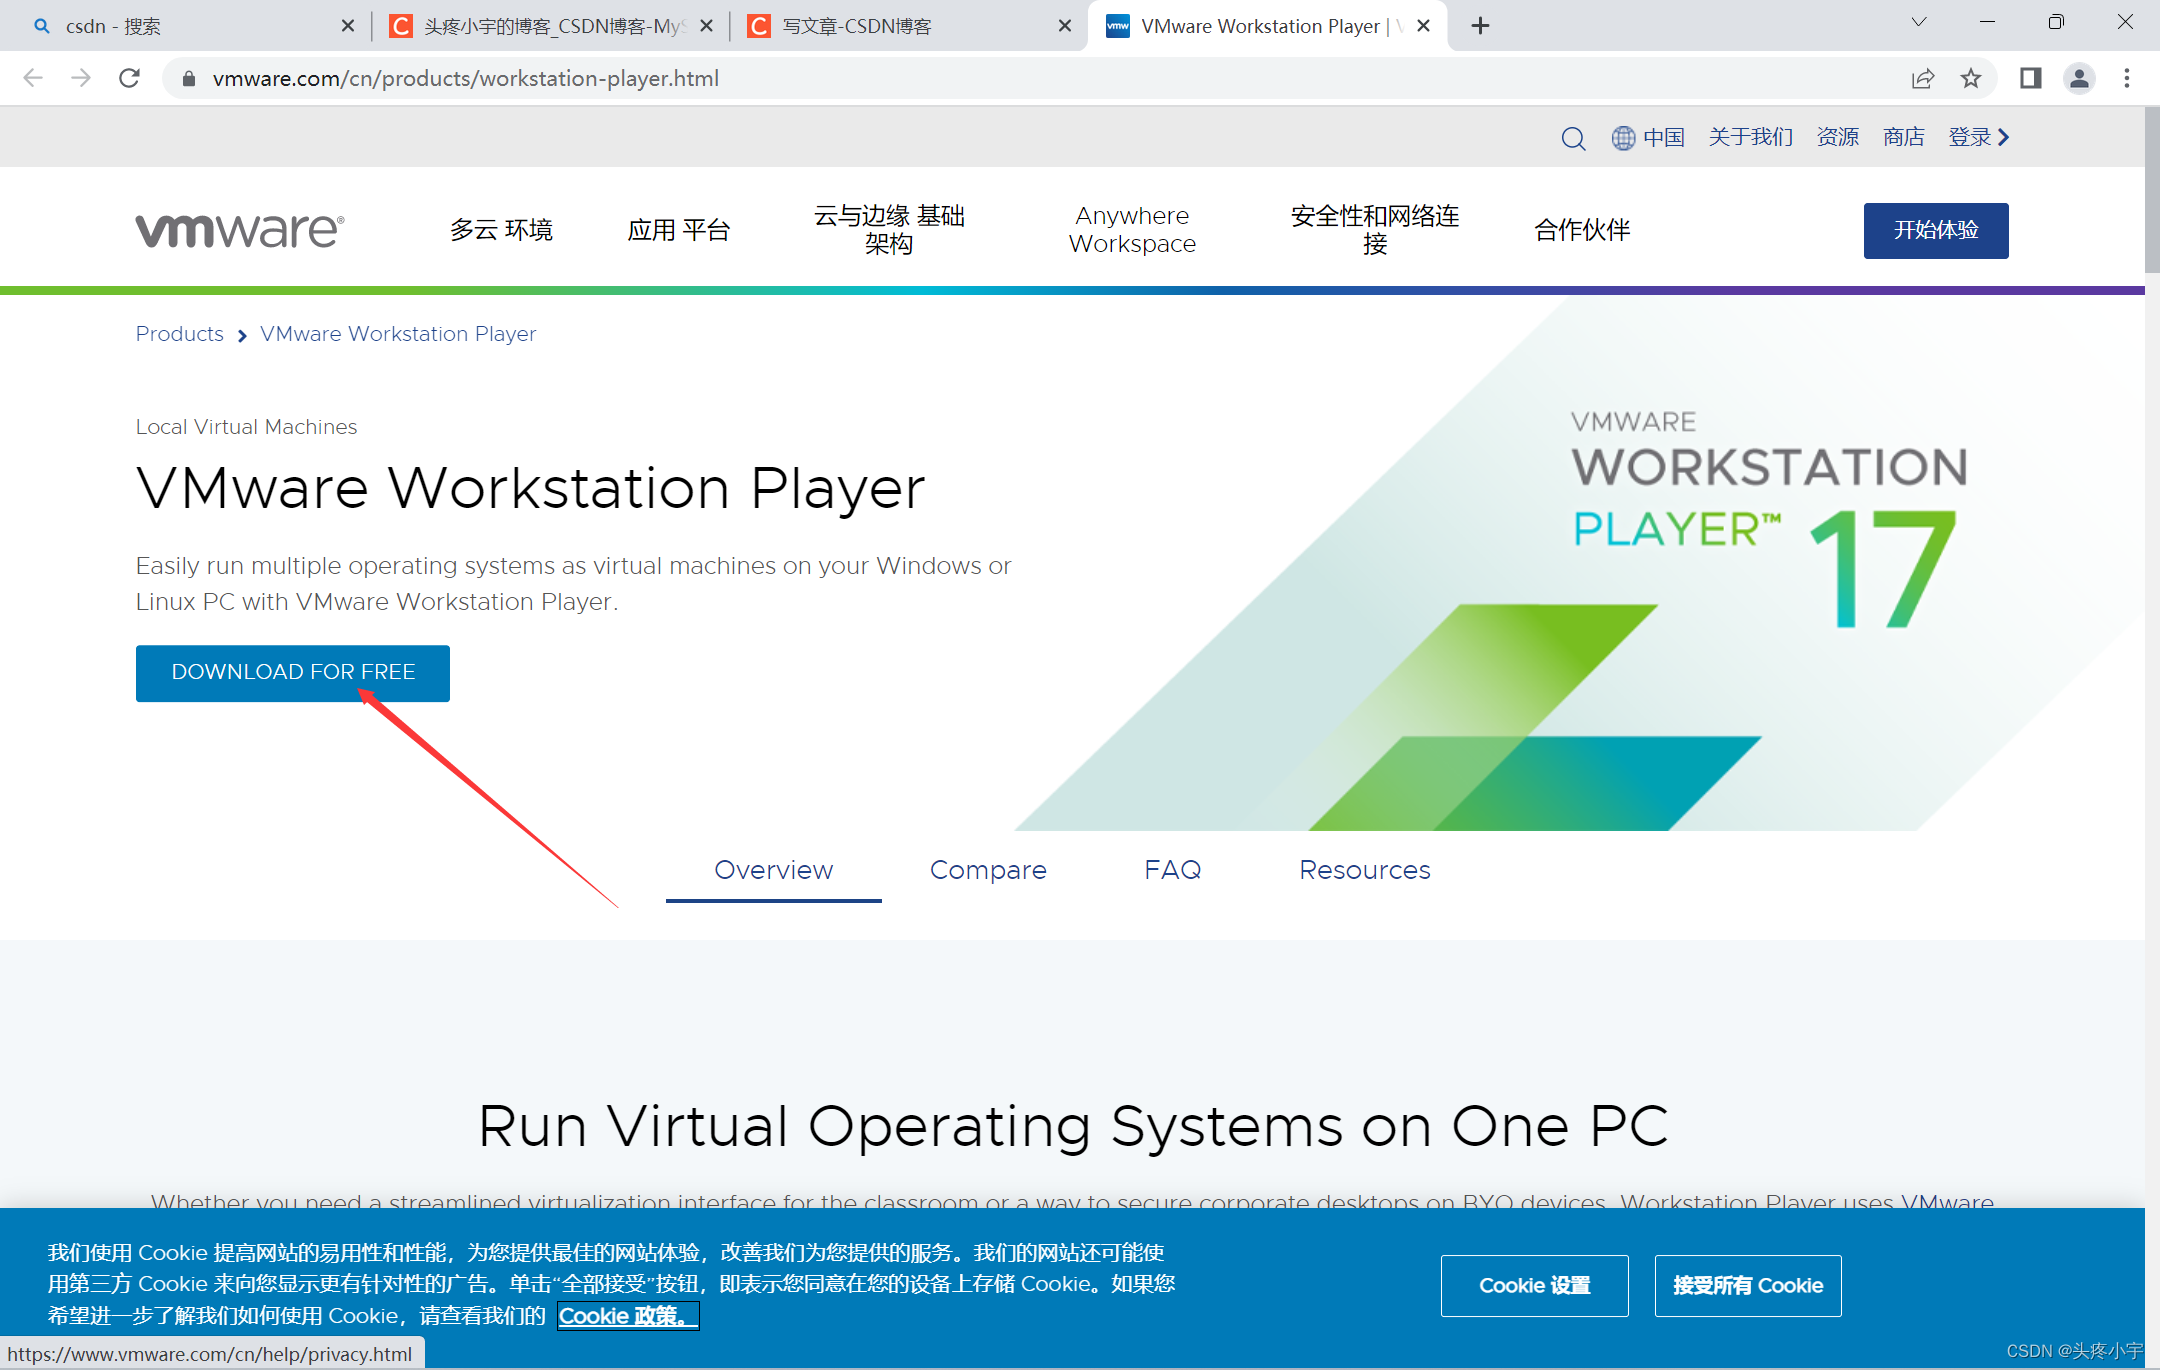Click Products breadcrumb link
Image resolution: width=2160 pixels, height=1370 pixels.
coord(180,334)
